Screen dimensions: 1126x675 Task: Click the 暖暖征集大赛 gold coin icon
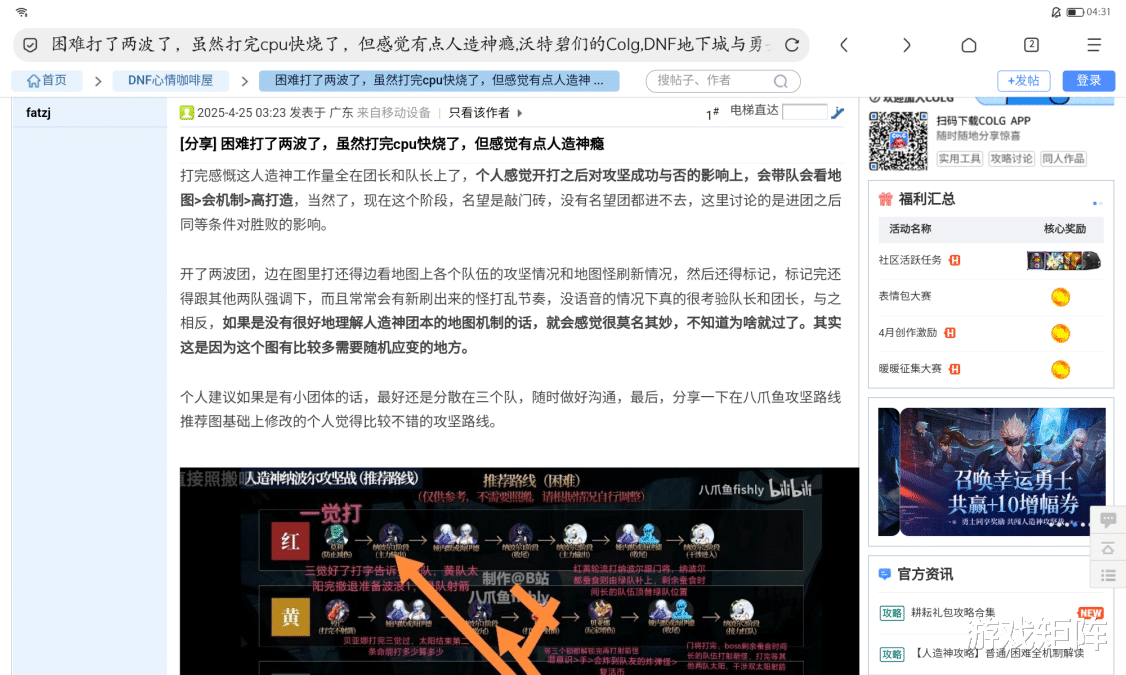[1061, 369]
